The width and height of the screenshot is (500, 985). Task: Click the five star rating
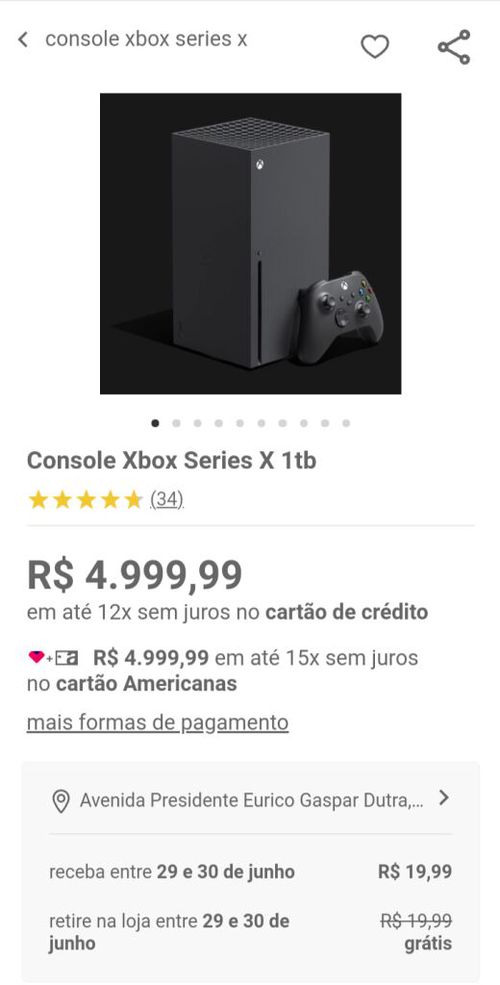[x=85, y=500]
